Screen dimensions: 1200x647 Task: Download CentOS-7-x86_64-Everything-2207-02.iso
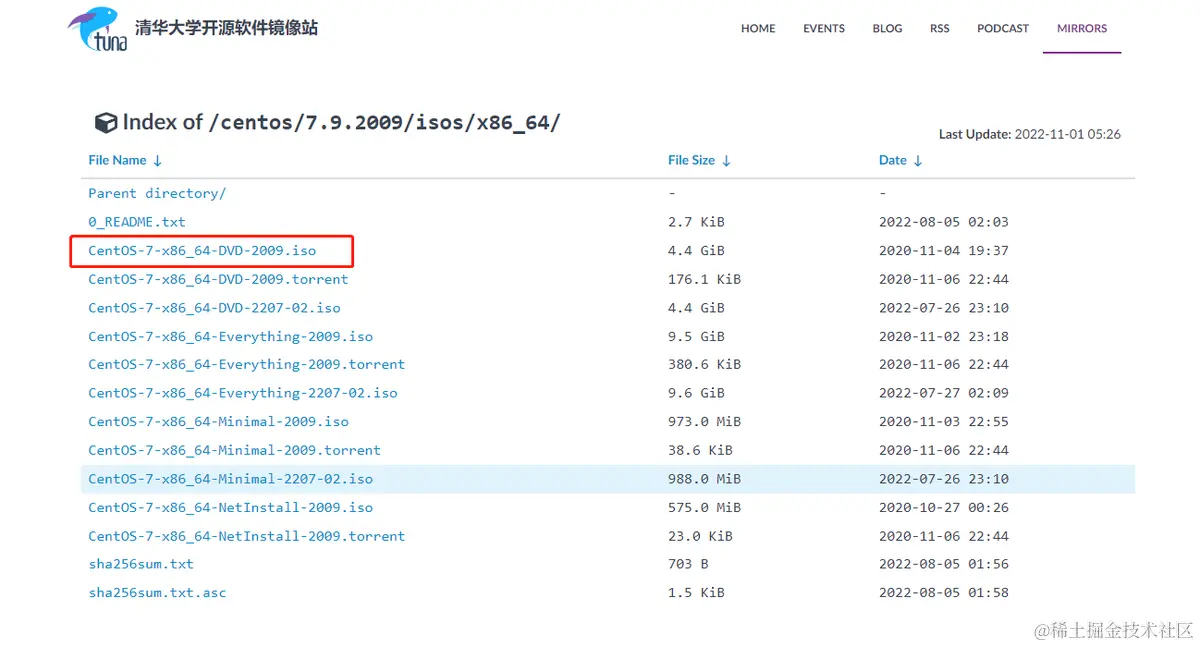click(243, 393)
